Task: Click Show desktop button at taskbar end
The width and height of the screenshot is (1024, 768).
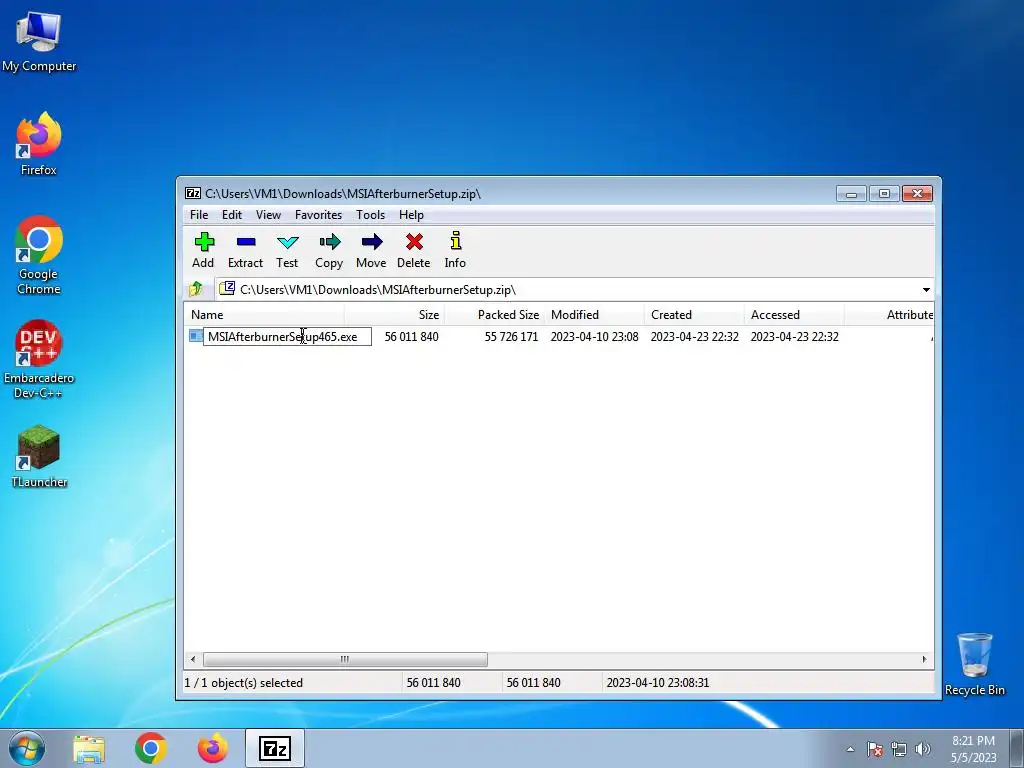Action: (x=1017, y=748)
